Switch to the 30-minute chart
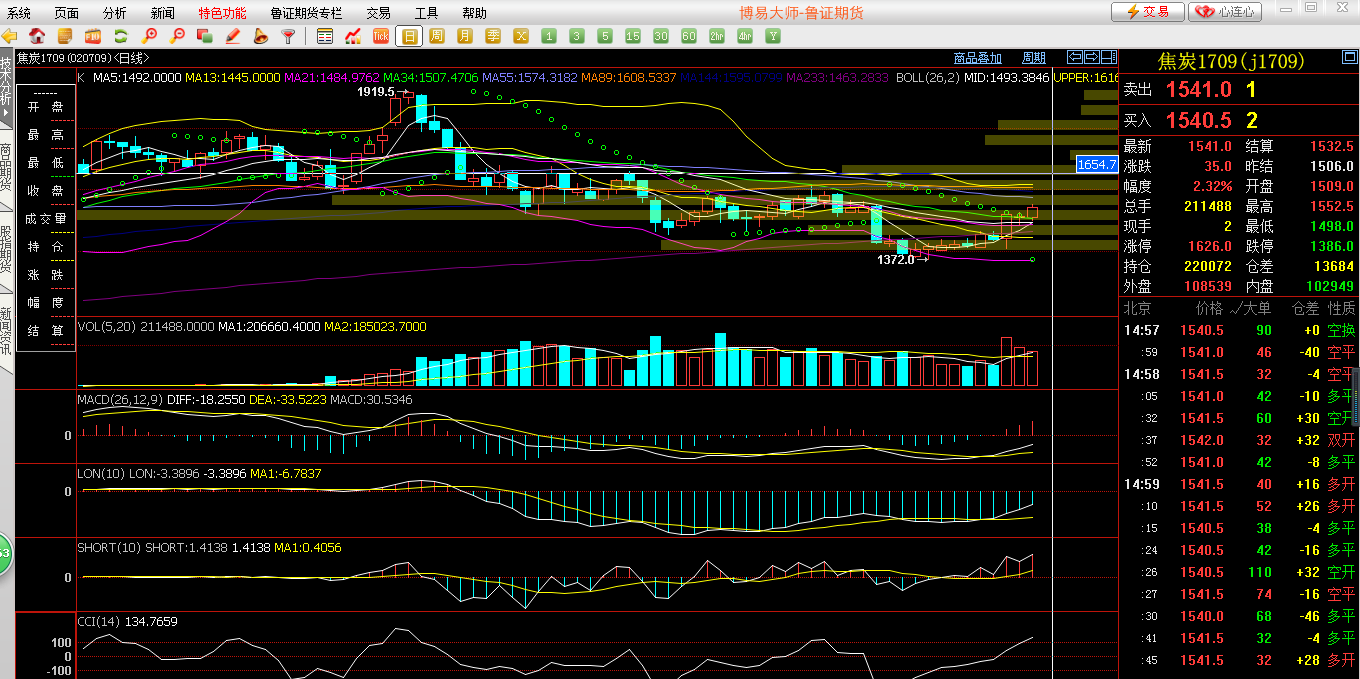Screen dimensions: 1360x679 pyautogui.click(x=661, y=36)
